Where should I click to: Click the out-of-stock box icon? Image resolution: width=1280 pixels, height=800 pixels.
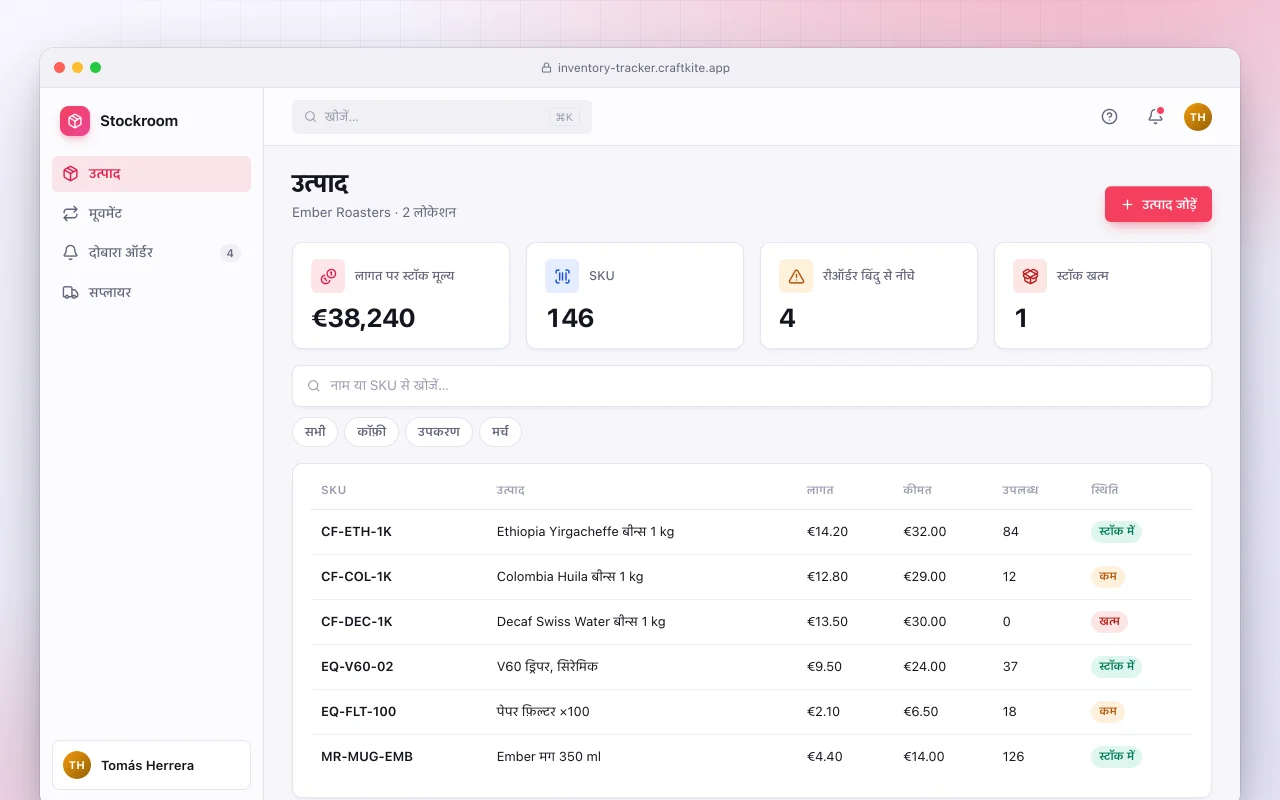coord(1030,276)
